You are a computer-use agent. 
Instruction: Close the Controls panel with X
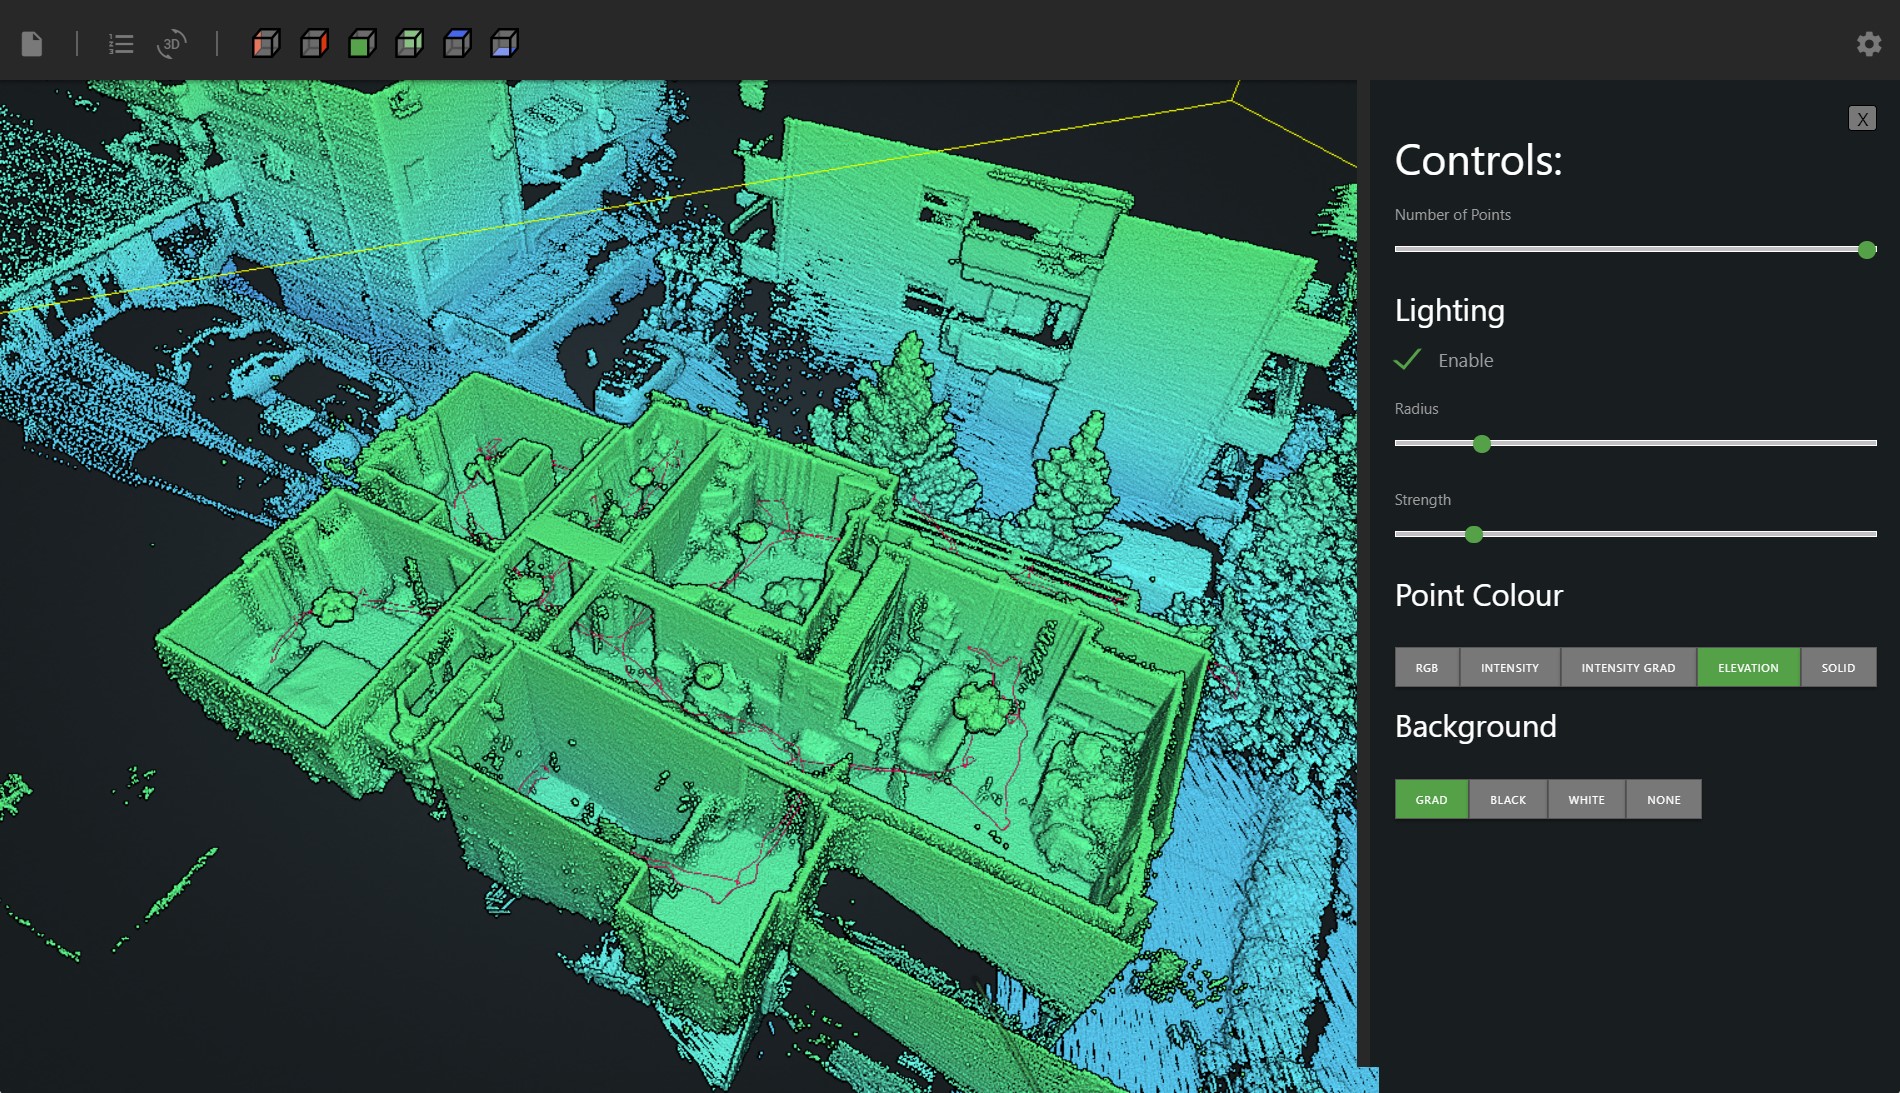point(1862,119)
